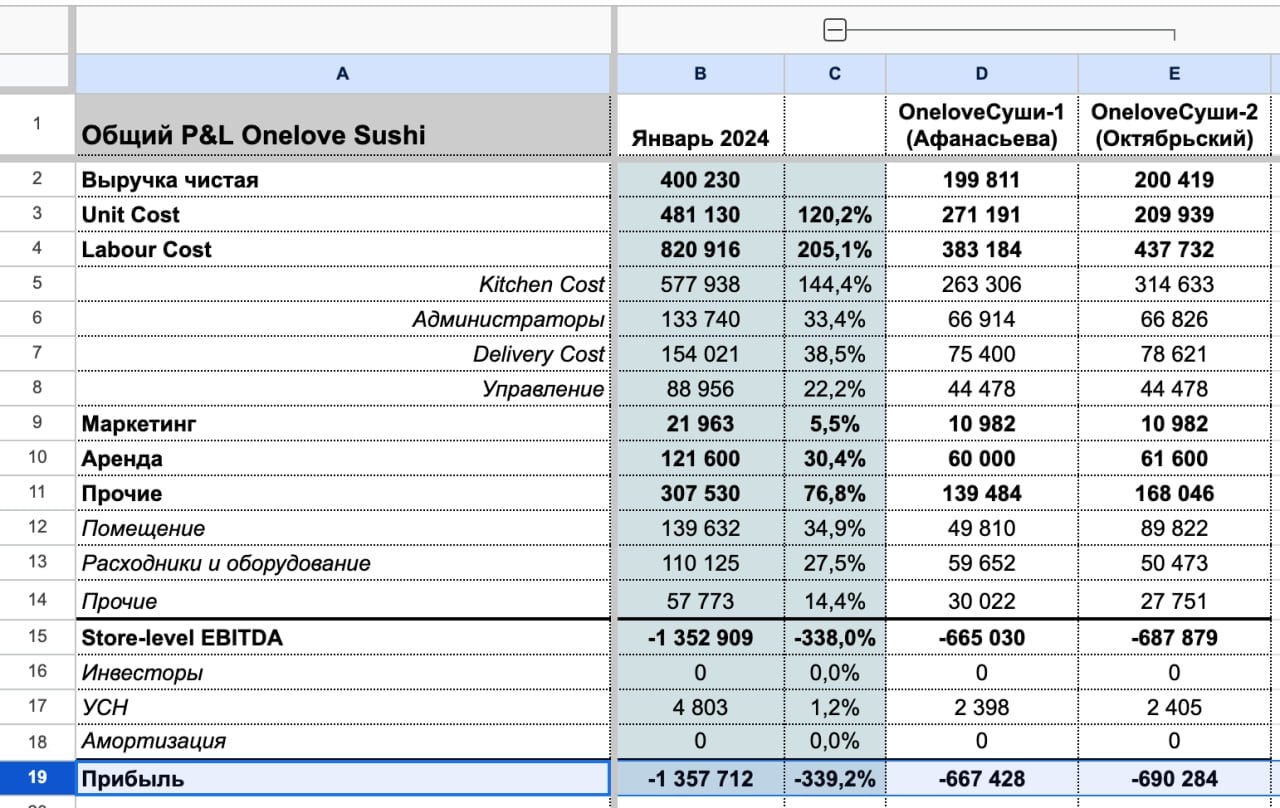Click the 'Маркетинг' label cell
Screen dimensions: 1280x808
click(x=343, y=423)
